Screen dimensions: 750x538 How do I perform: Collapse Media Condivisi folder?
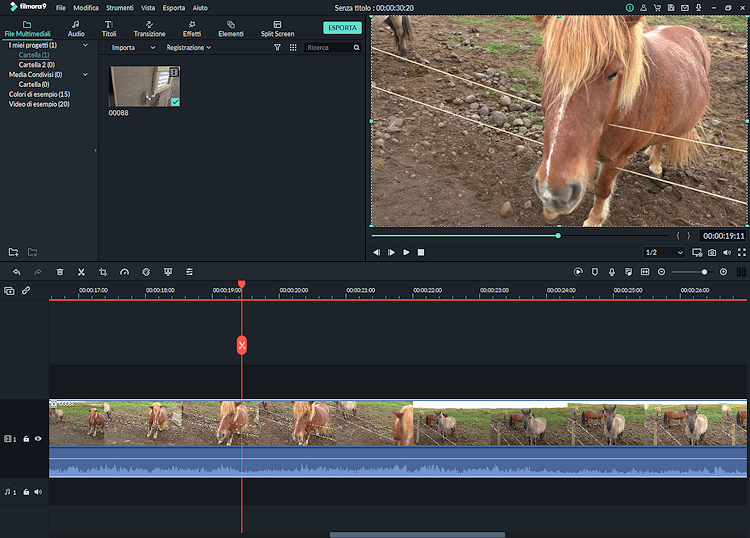(x=85, y=75)
